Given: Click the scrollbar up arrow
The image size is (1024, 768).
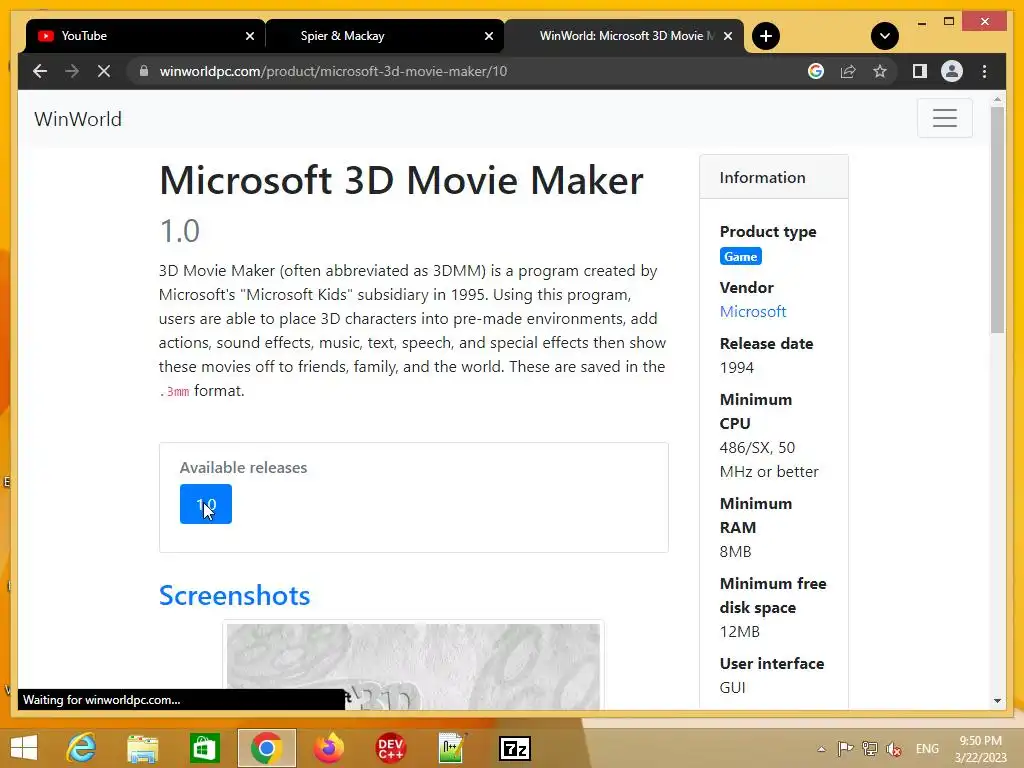Looking at the screenshot, I should point(997,100).
